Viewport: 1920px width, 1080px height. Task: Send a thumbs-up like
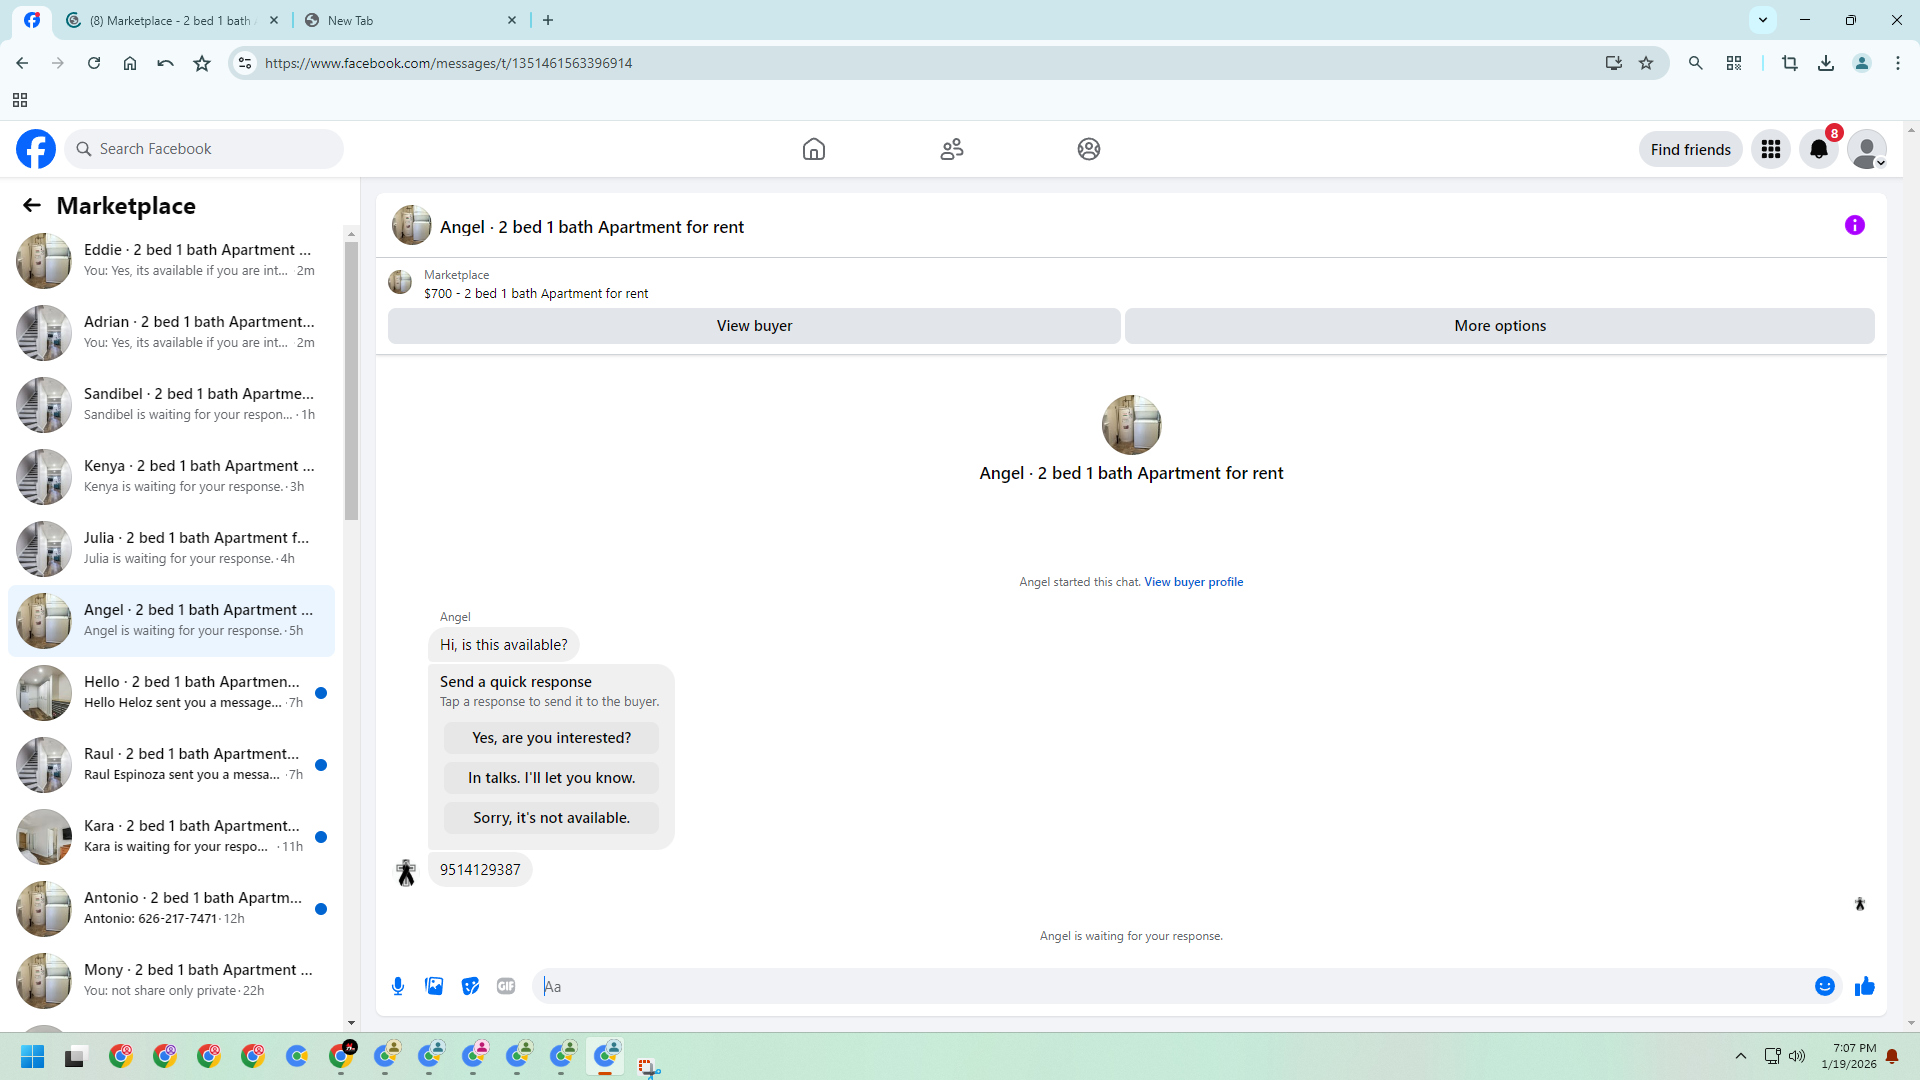point(1864,986)
